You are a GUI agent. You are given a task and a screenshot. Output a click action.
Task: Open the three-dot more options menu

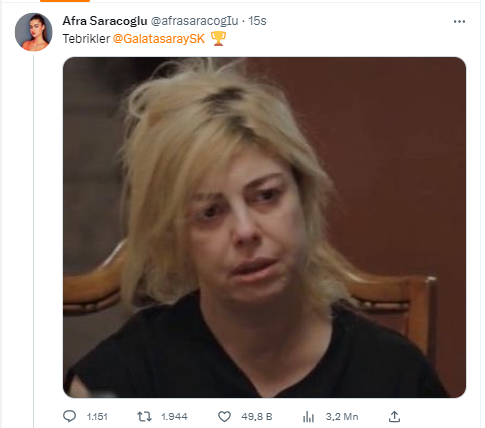(x=459, y=22)
